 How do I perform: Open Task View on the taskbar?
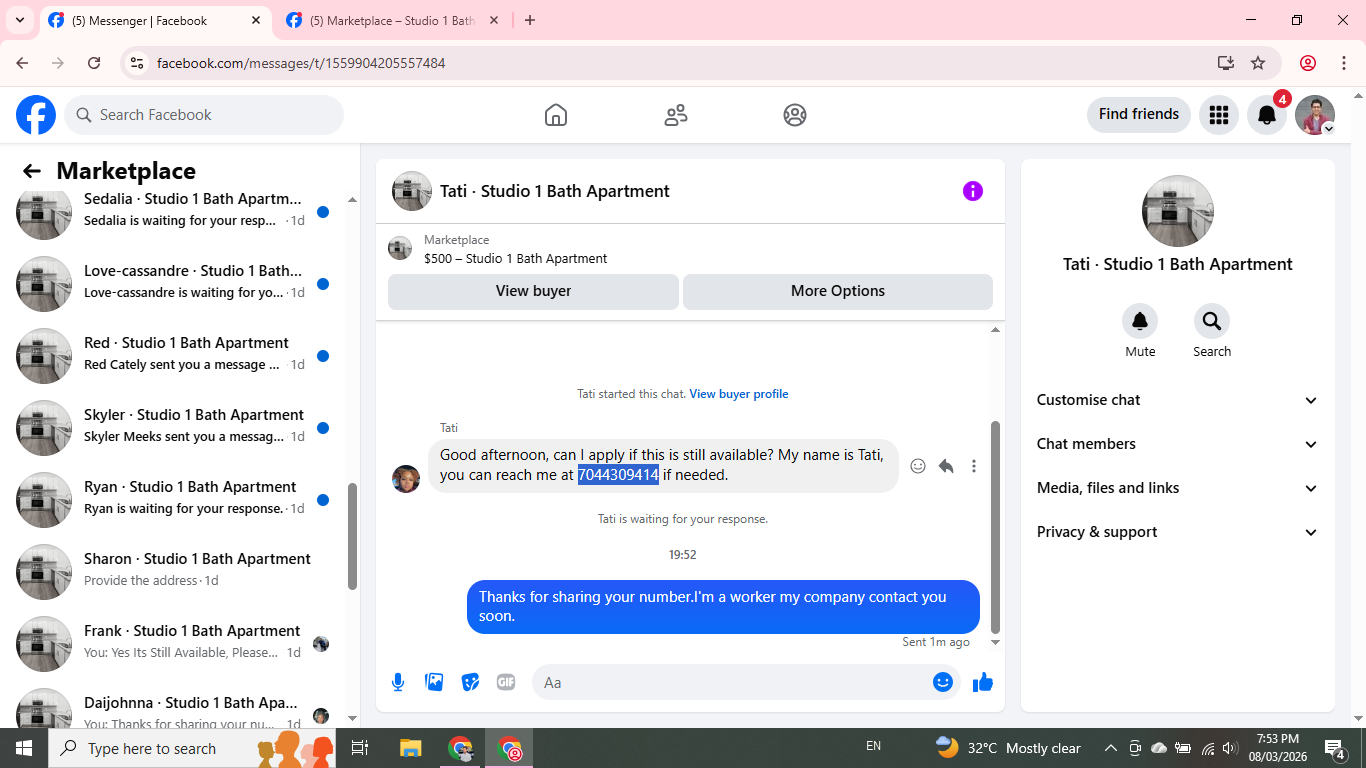pos(360,748)
